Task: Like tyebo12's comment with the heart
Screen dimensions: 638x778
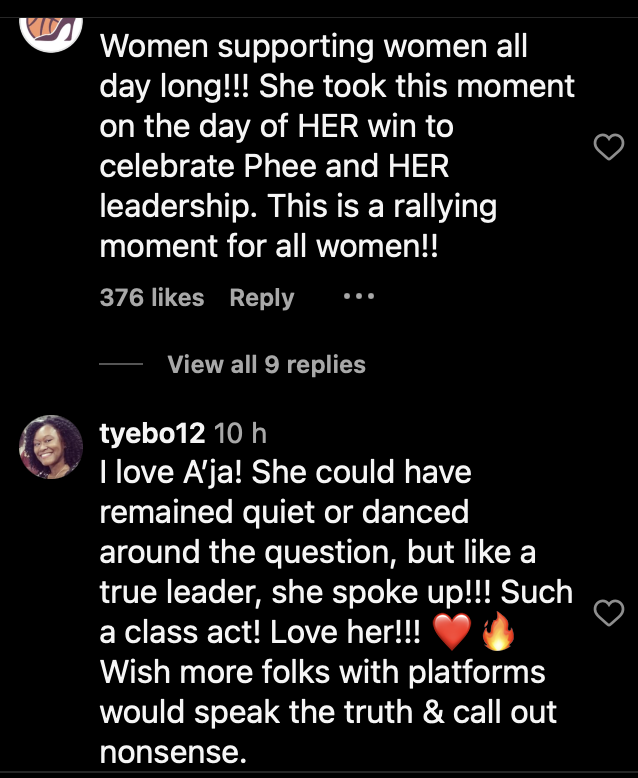Action: pyautogui.click(x=609, y=612)
